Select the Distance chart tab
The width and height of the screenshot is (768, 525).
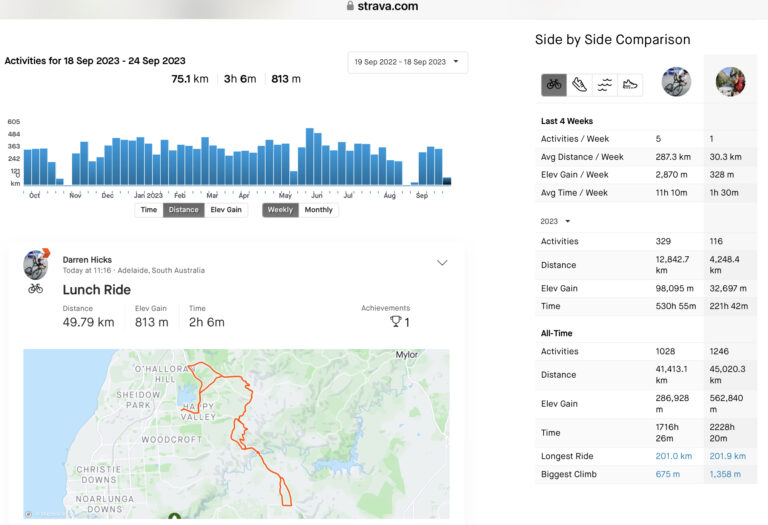183,210
